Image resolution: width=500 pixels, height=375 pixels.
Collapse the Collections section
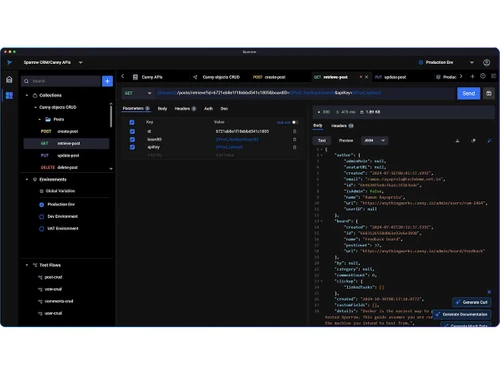tap(27, 95)
